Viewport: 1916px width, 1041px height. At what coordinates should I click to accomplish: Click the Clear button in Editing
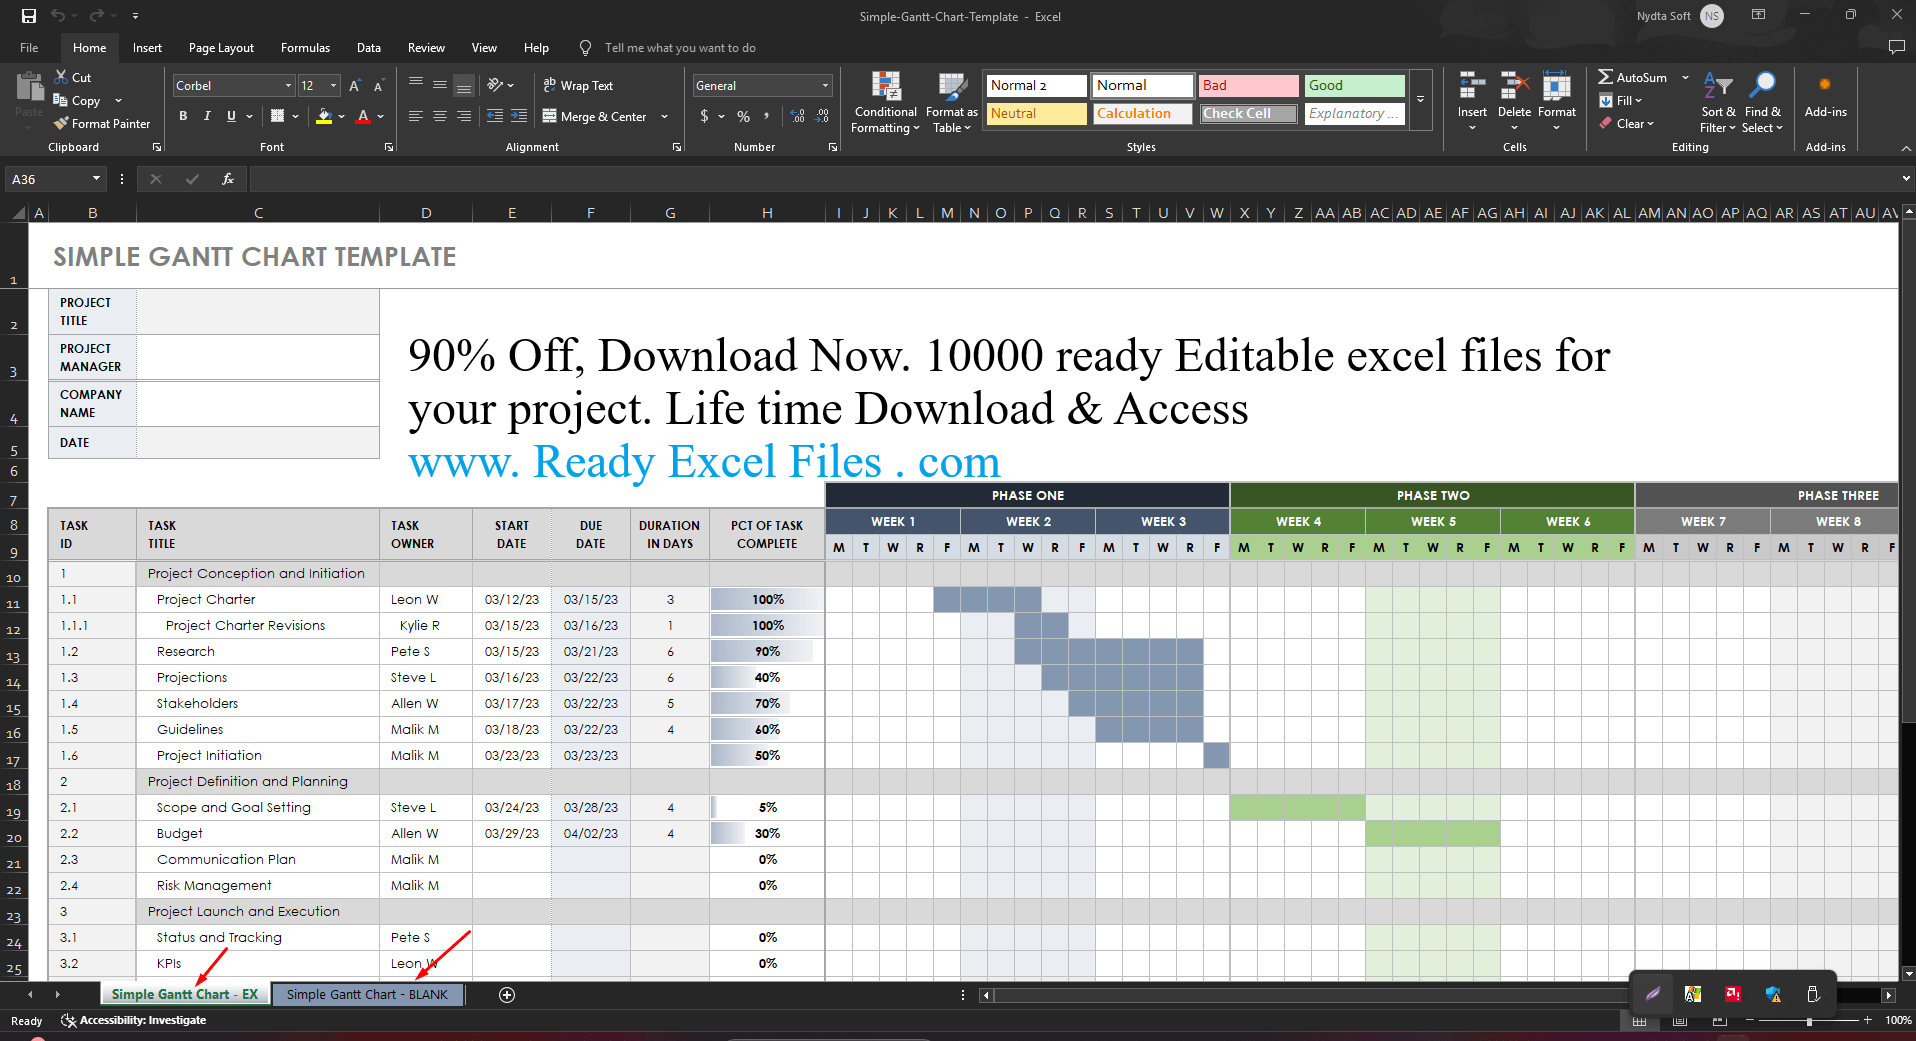(1627, 123)
